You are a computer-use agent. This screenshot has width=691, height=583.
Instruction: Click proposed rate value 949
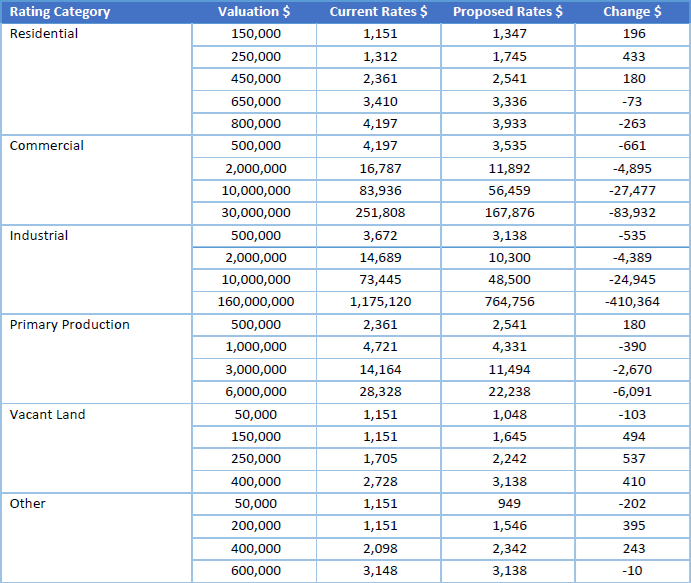509,504
